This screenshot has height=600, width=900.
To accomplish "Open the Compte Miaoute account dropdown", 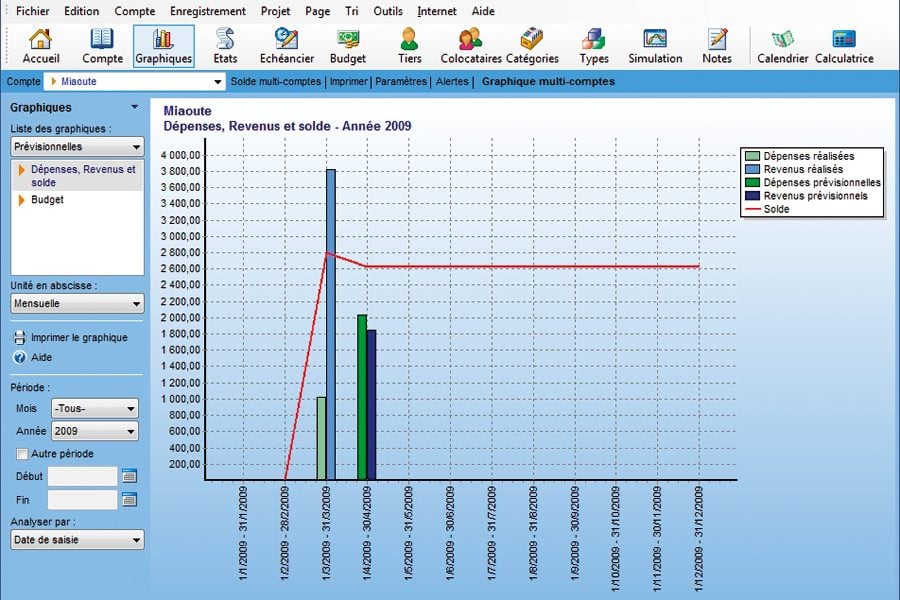I will (134, 82).
